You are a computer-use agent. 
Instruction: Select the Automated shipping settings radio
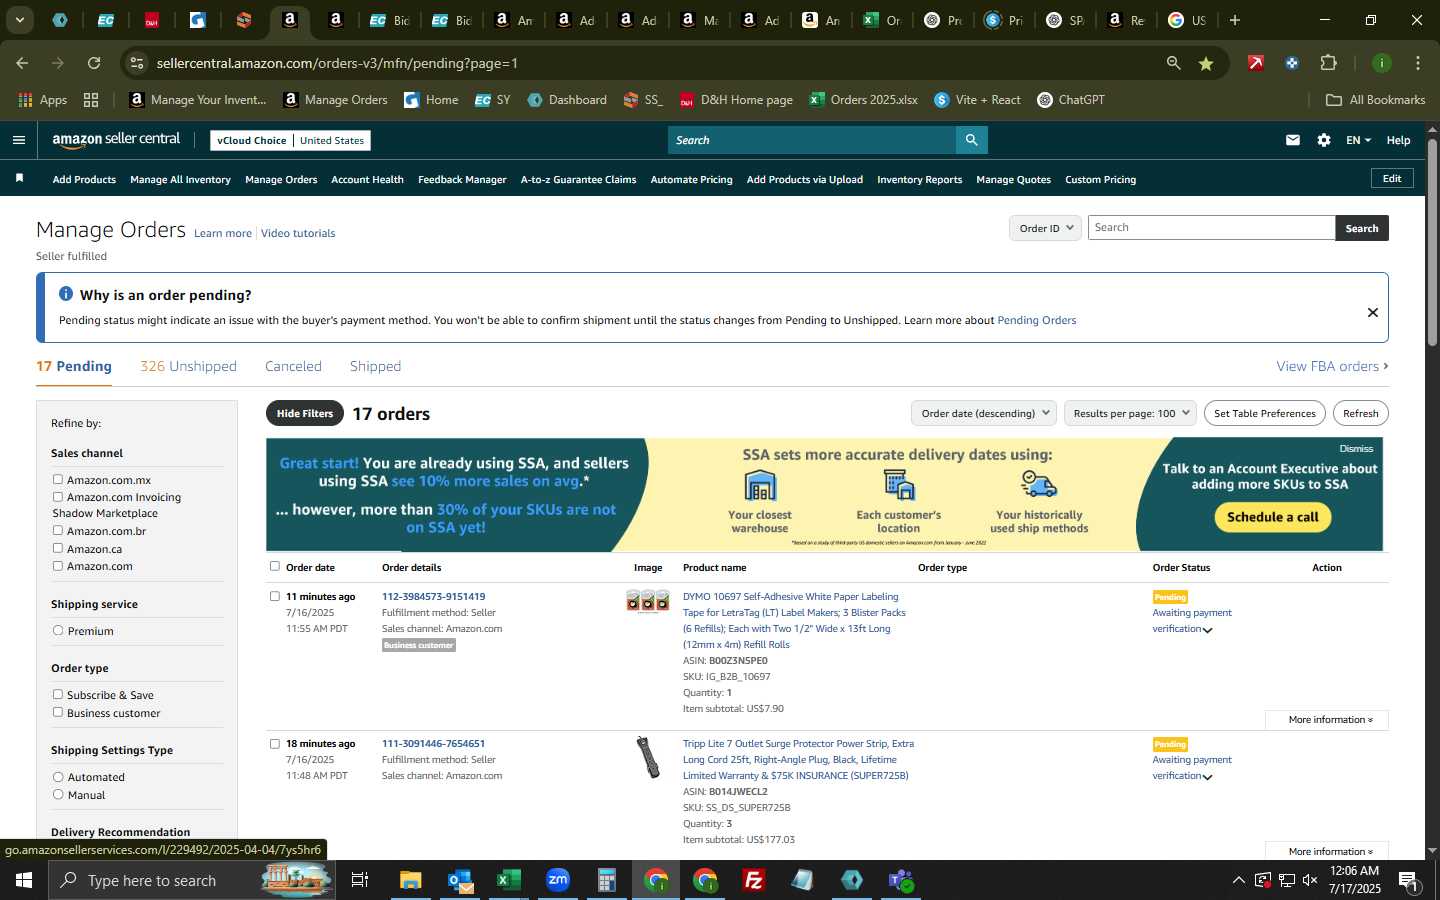pyautogui.click(x=58, y=777)
